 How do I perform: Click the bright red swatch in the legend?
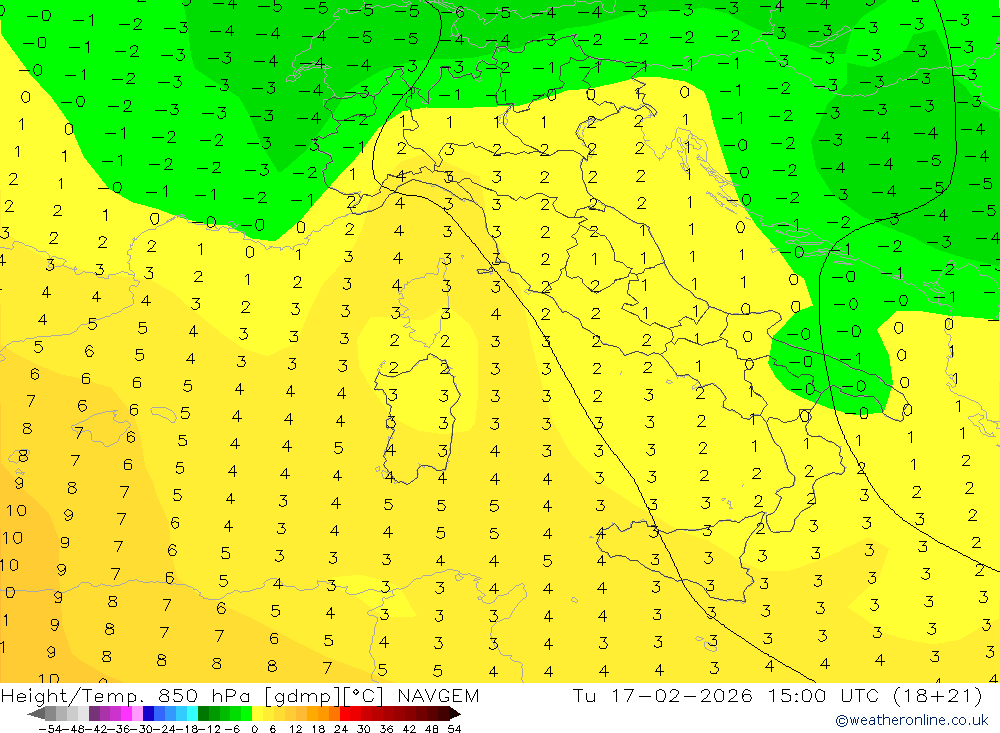[x=345, y=714]
